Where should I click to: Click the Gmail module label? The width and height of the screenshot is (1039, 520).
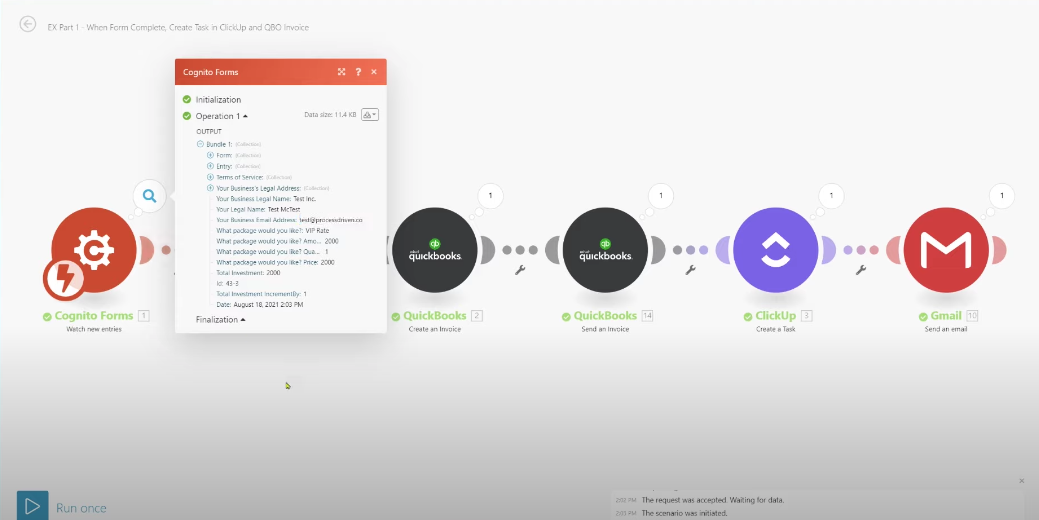tap(946, 316)
